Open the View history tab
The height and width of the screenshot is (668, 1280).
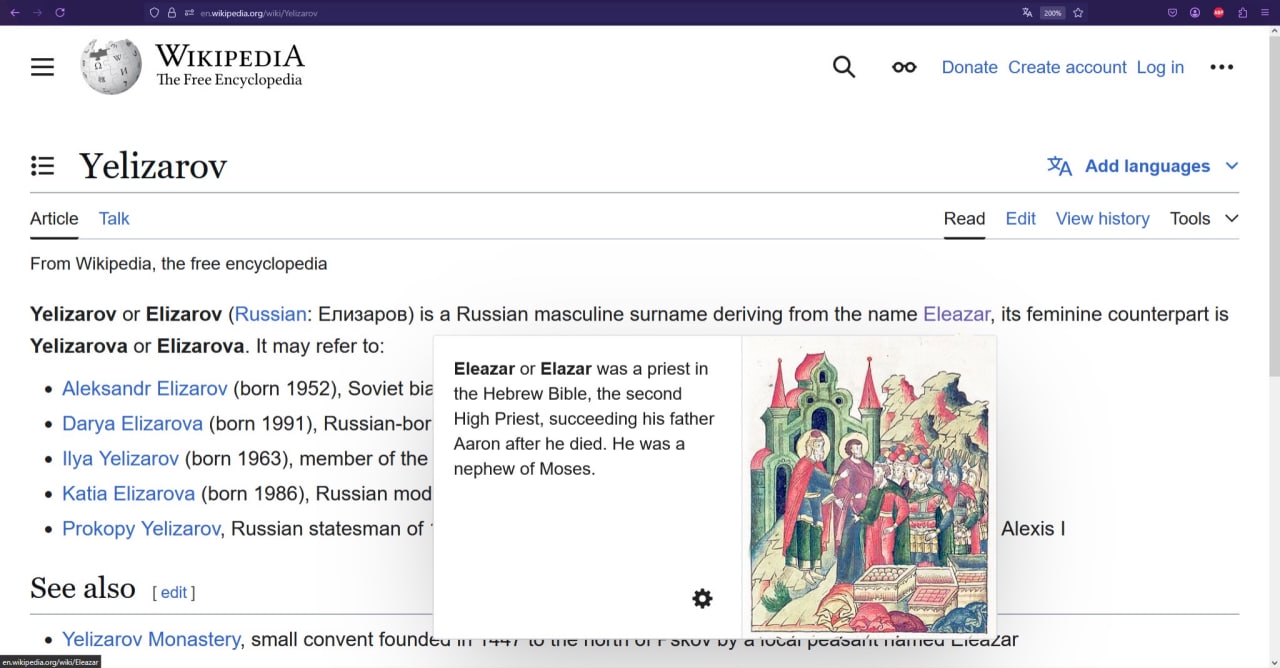pyautogui.click(x=1103, y=218)
